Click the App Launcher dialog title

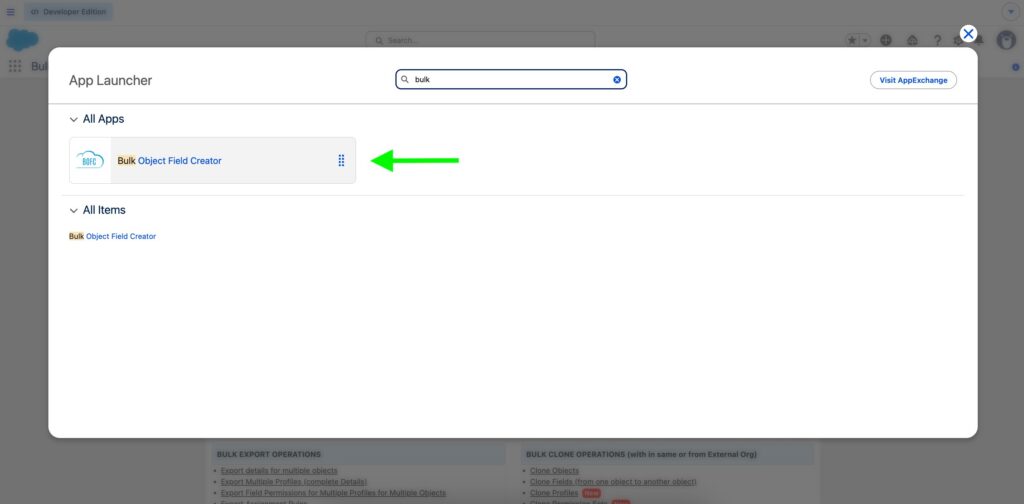point(110,80)
